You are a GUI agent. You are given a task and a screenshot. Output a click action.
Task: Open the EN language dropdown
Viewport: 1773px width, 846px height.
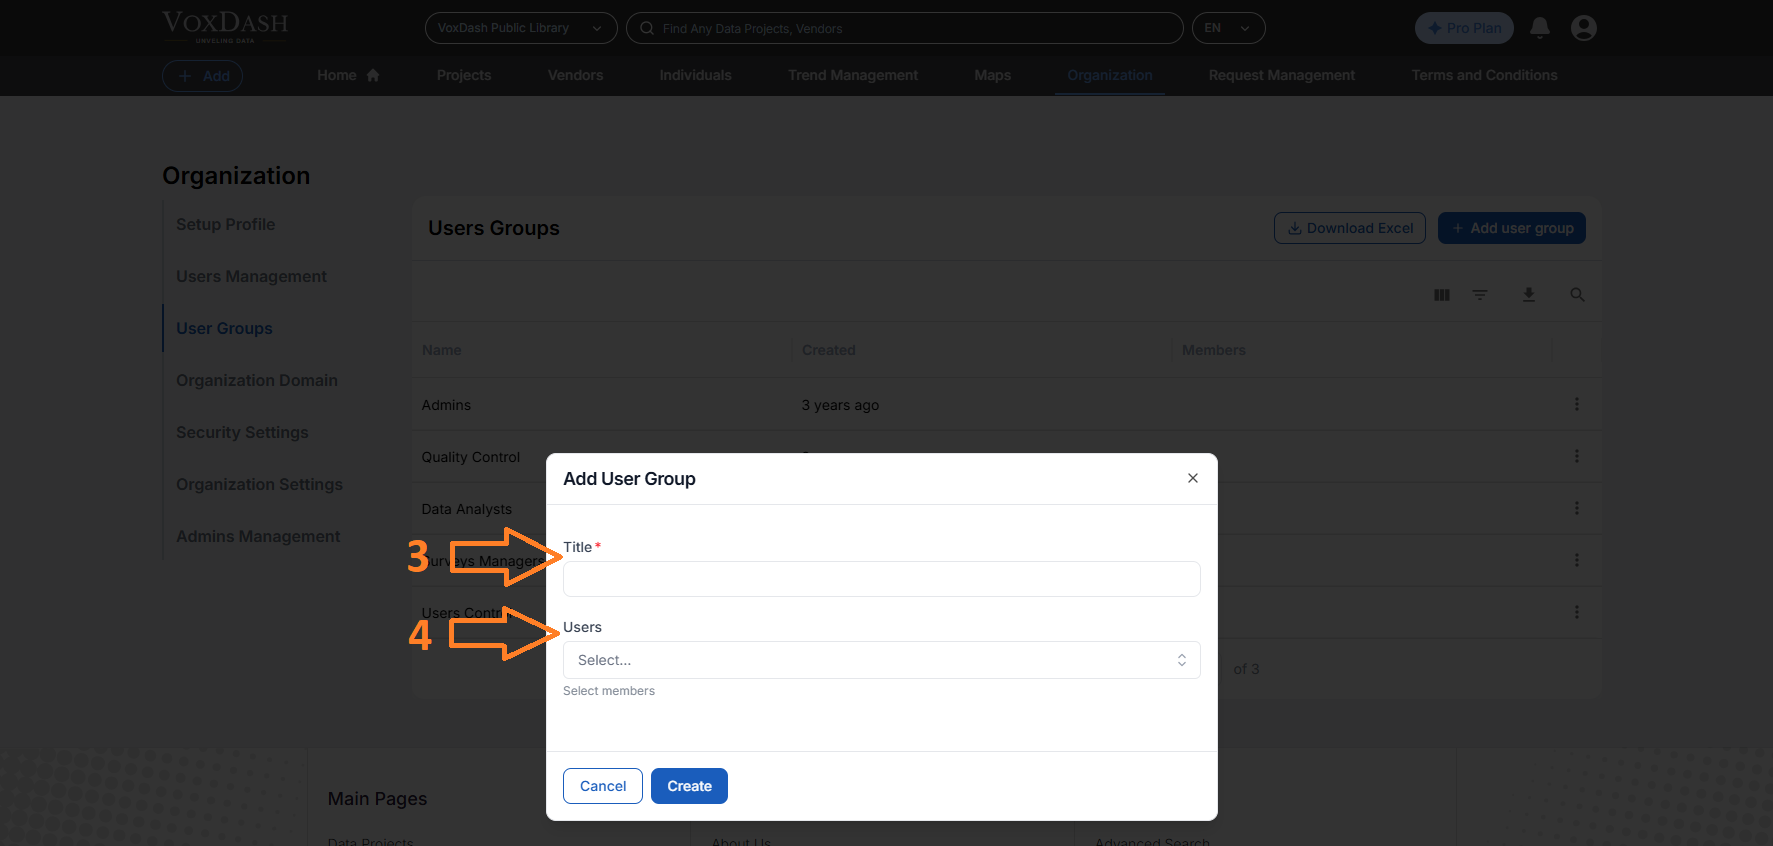click(x=1228, y=28)
